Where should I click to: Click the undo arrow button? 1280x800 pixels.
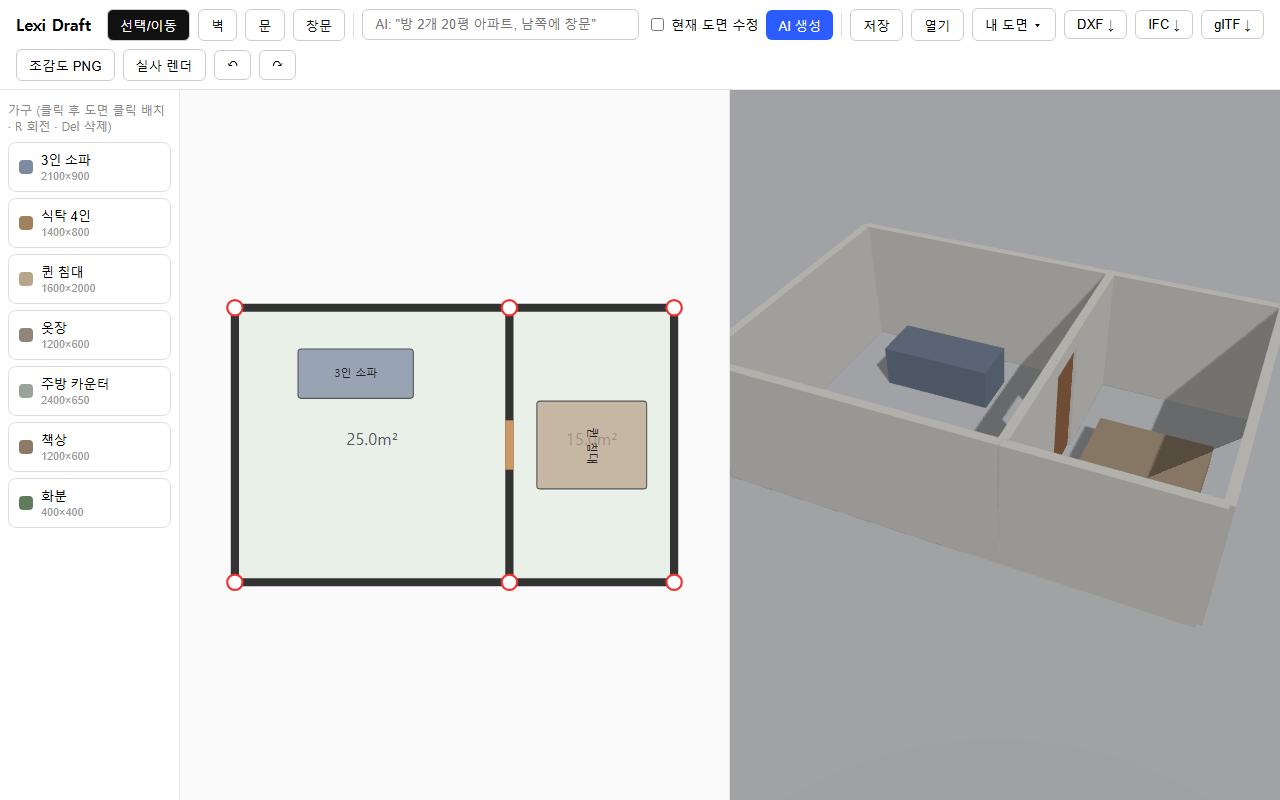232,65
